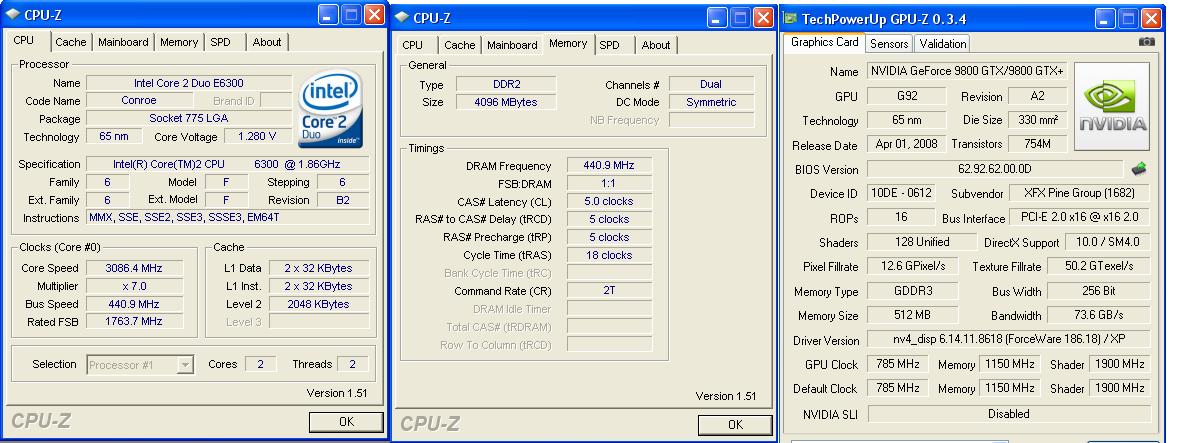This screenshot has width=1177, height=443.
Task: Click the Shaders value 128 Unified
Action: [x=922, y=242]
